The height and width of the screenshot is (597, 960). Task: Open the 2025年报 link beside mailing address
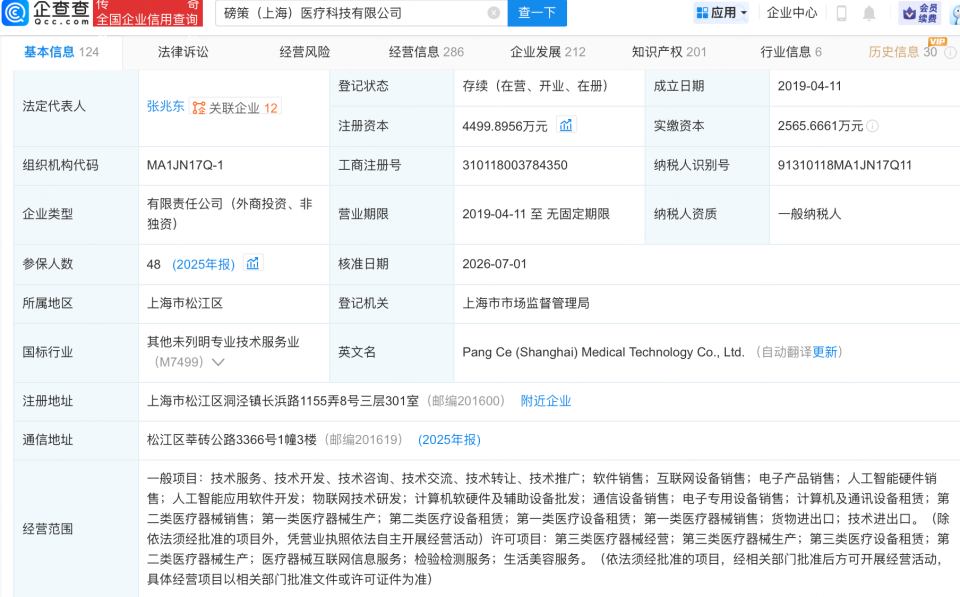pos(449,440)
